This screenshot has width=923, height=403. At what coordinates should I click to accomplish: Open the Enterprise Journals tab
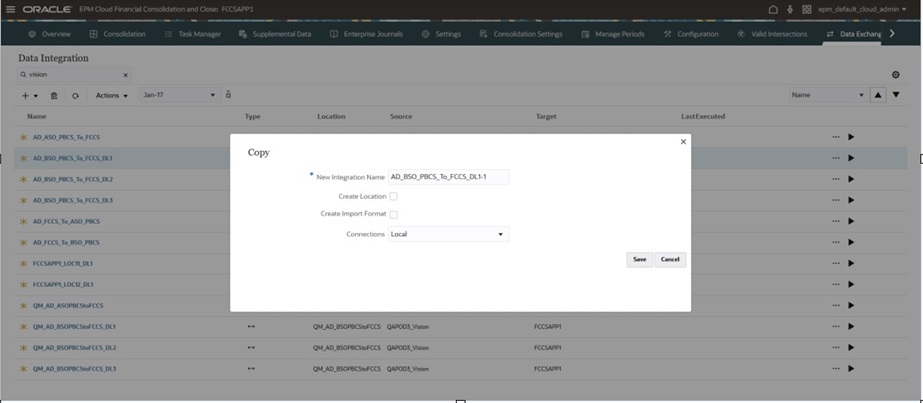366,34
